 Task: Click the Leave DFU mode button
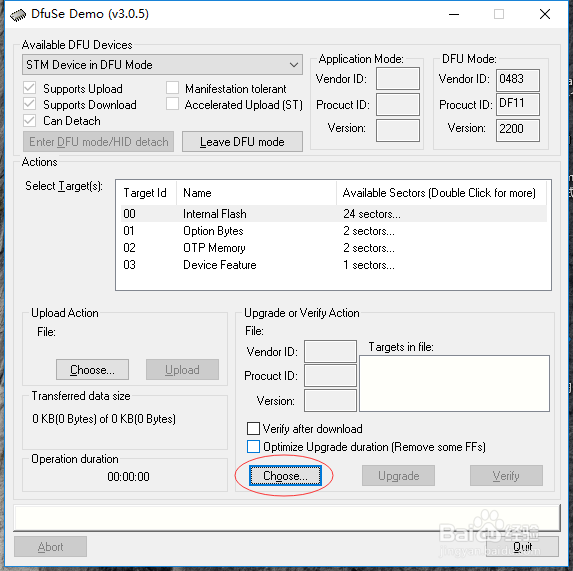click(242, 141)
